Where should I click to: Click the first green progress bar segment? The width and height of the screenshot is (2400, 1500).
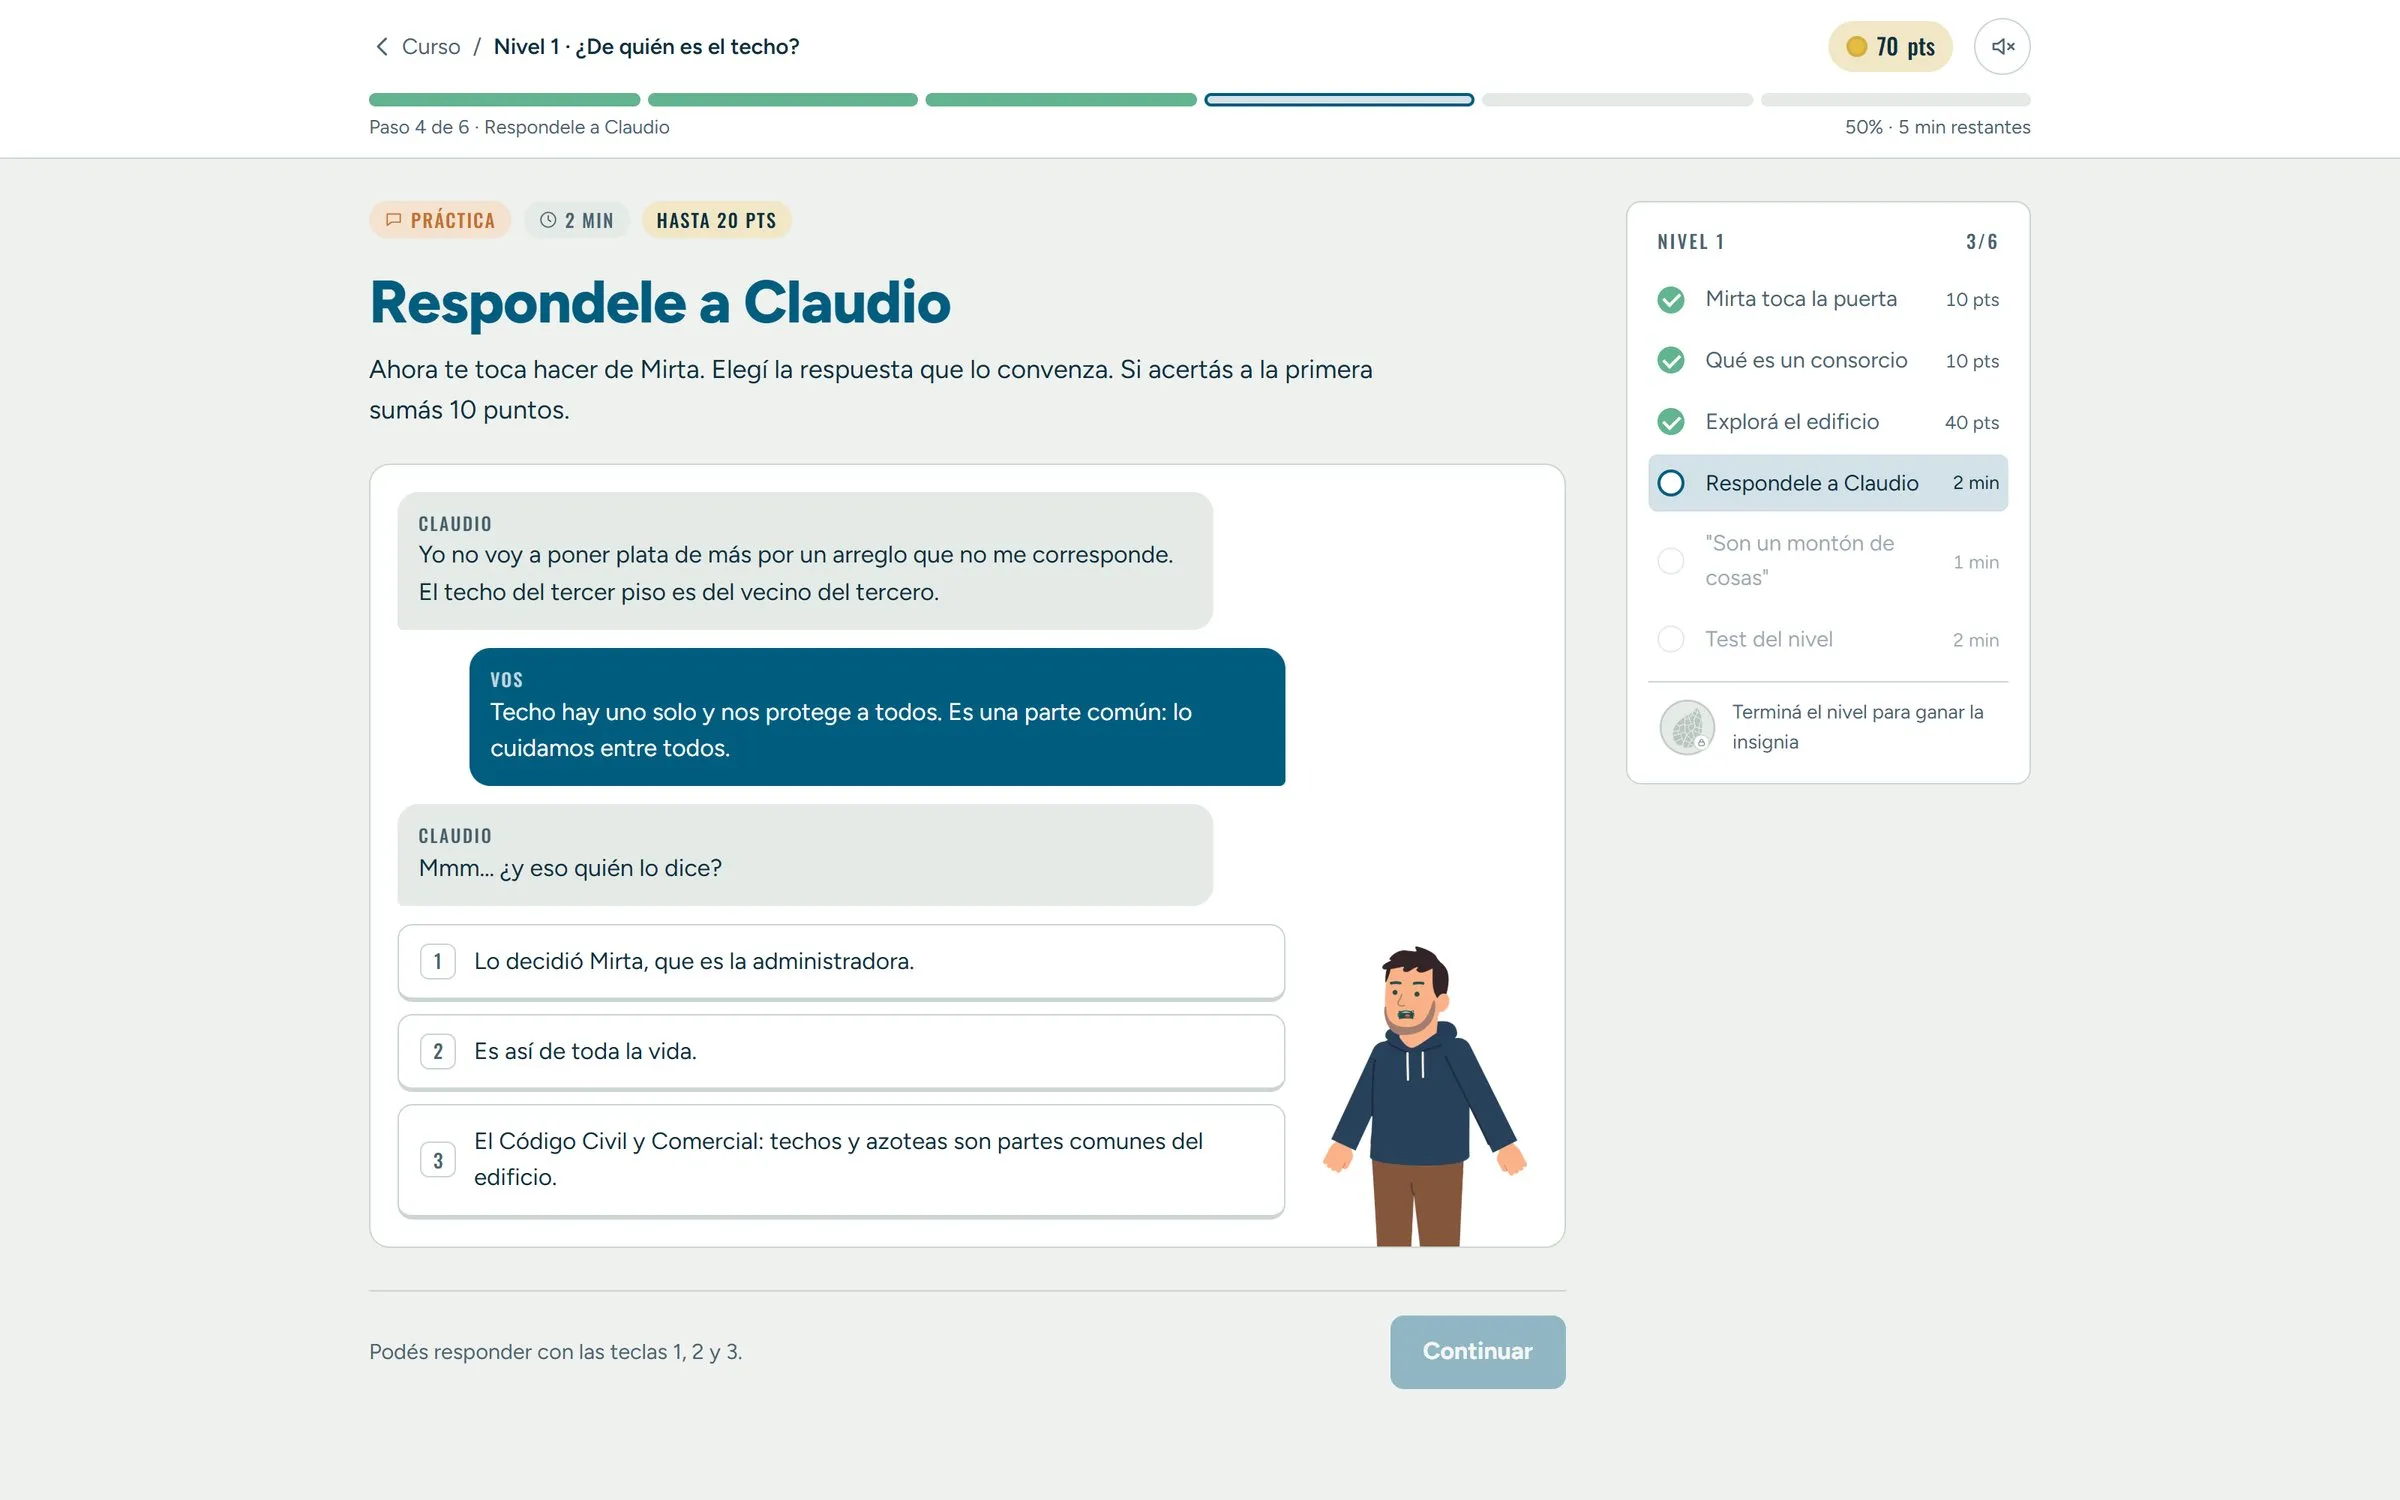(504, 100)
